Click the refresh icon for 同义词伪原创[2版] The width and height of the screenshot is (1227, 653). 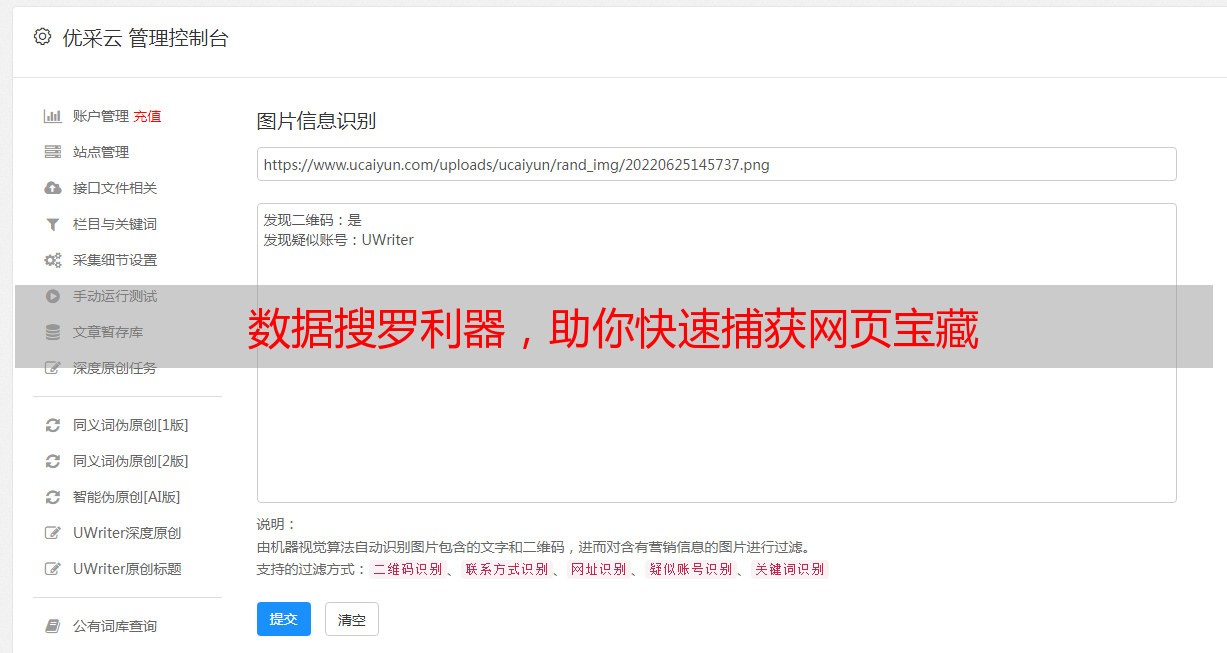click(x=53, y=461)
